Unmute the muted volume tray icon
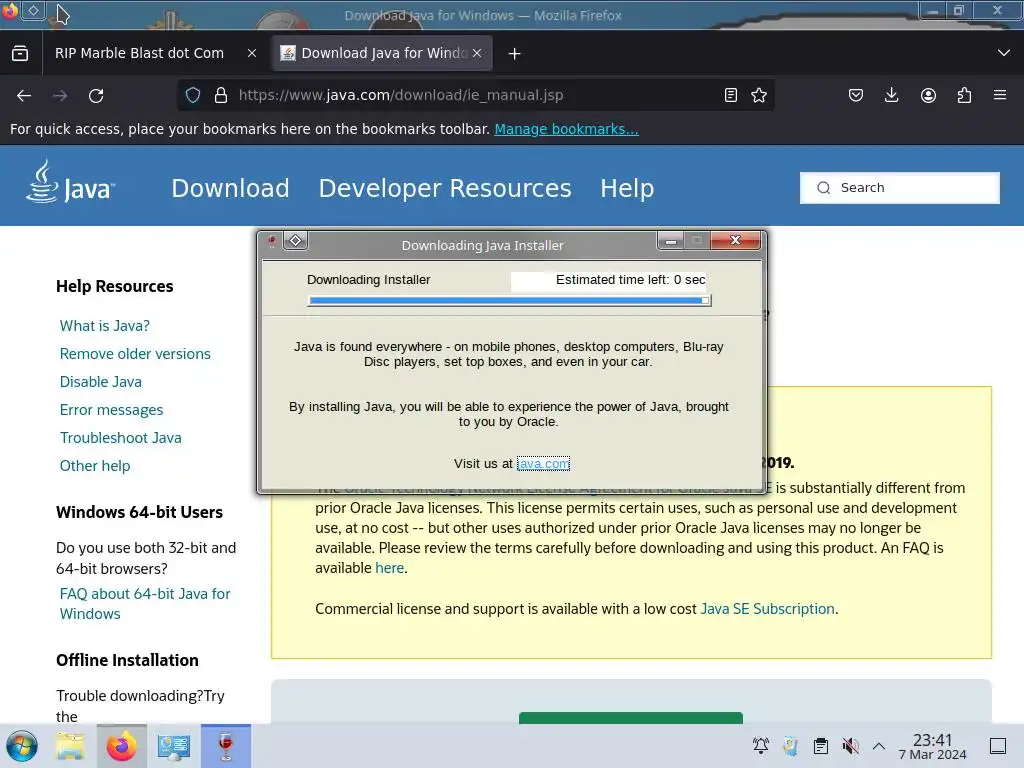 coord(850,746)
